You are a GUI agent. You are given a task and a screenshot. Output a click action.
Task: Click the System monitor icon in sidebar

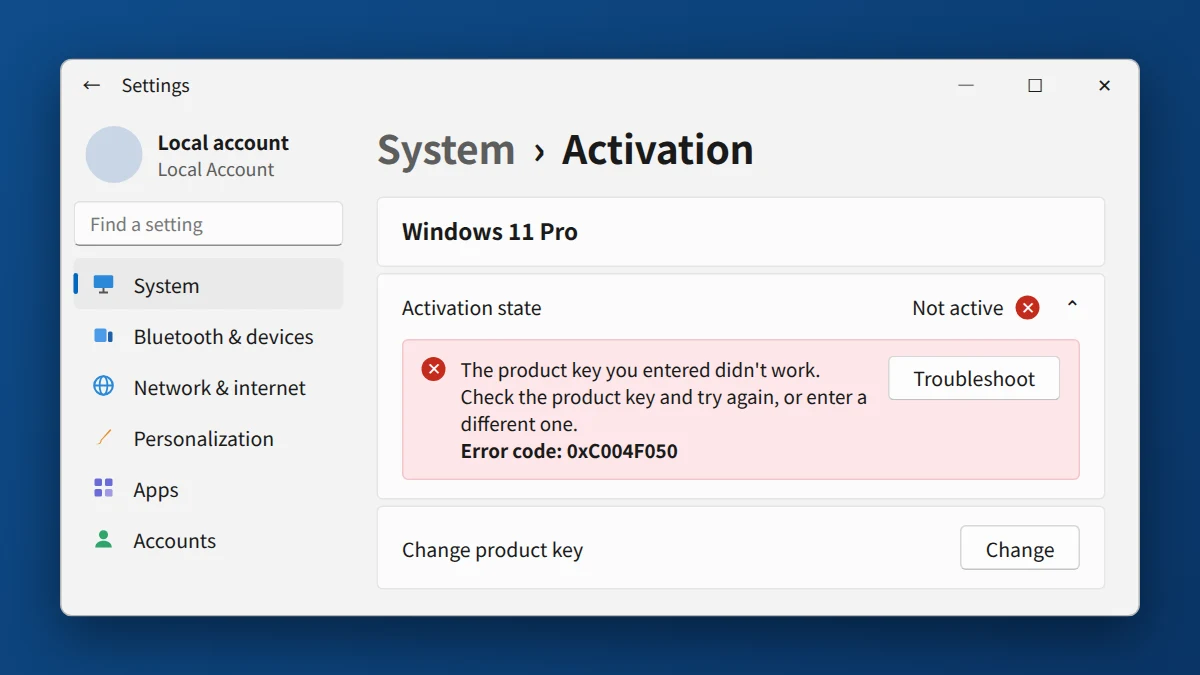tap(103, 285)
